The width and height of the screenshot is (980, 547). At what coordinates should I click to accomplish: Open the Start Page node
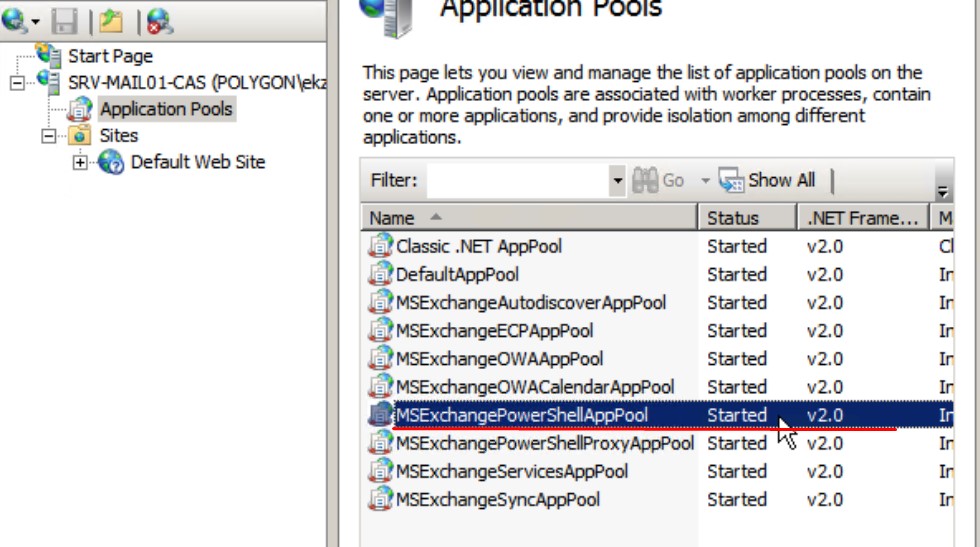pos(108,56)
